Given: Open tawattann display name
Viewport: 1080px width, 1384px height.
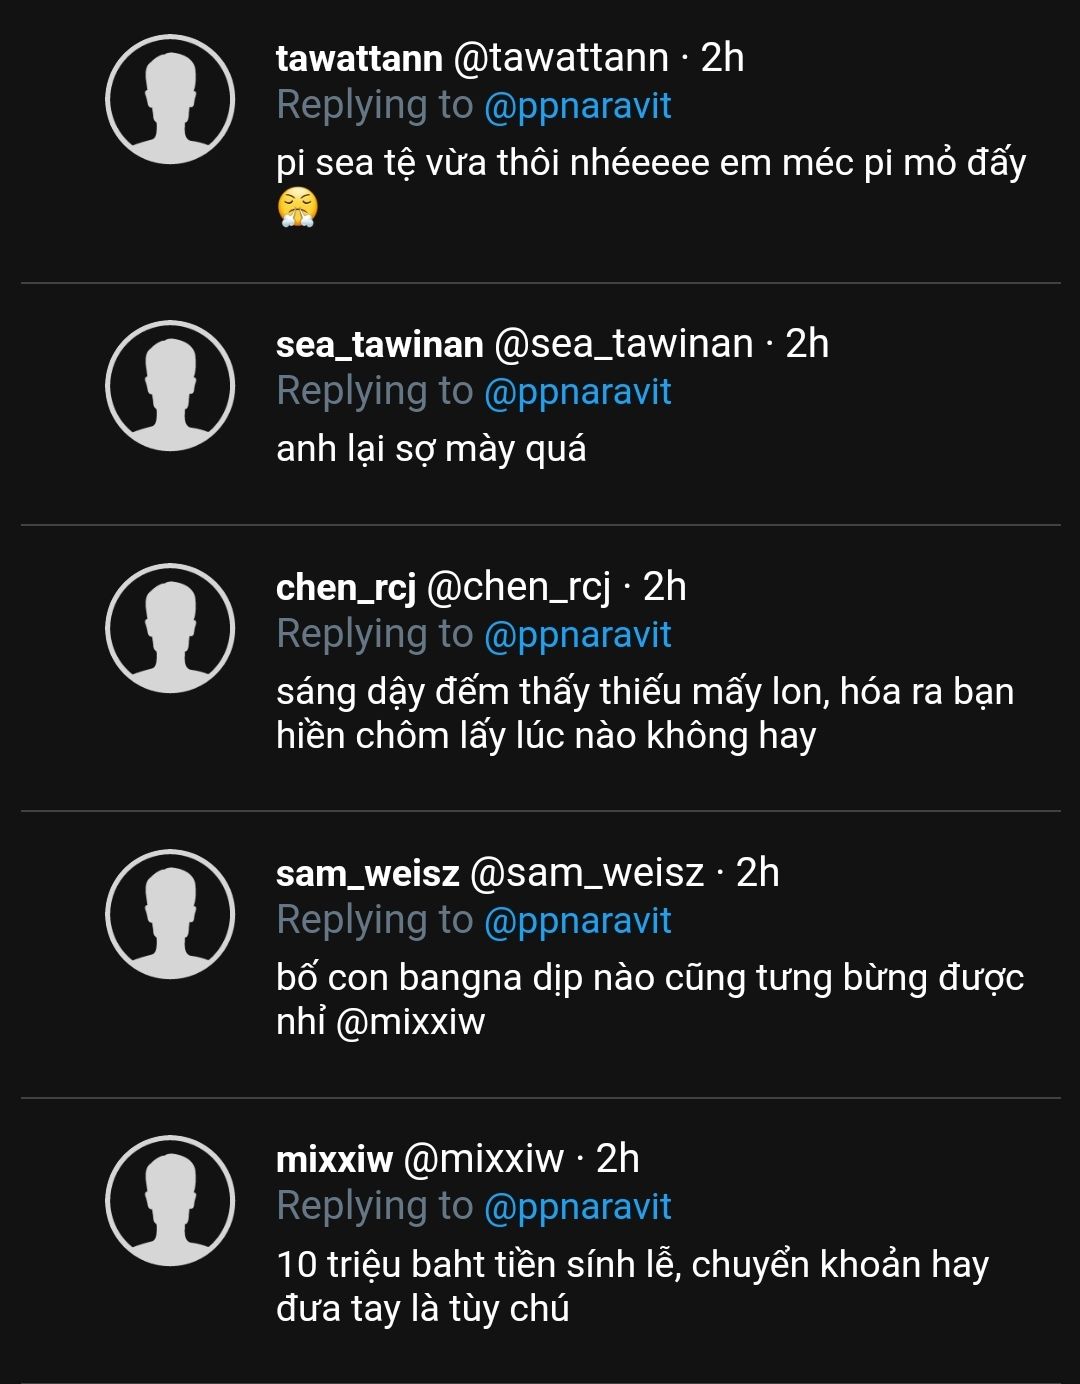Looking at the screenshot, I should click(359, 58).
